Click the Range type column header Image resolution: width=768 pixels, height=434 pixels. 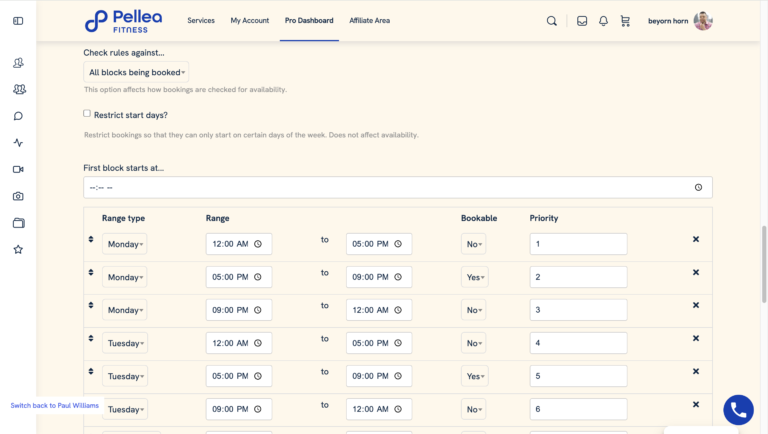click(123, 218)
